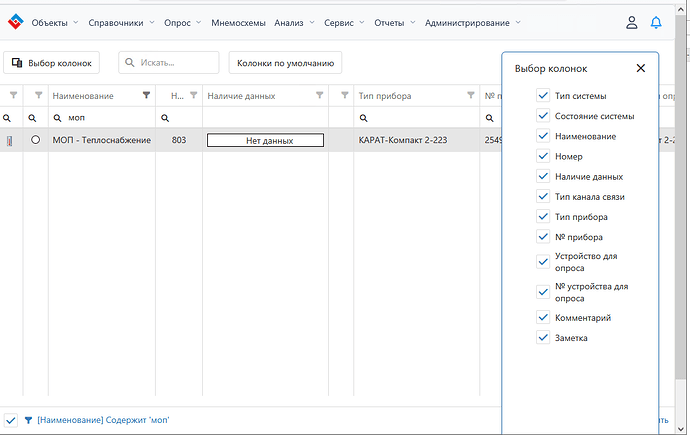Toggle the Комментарий column checkbox

[543, 317]
